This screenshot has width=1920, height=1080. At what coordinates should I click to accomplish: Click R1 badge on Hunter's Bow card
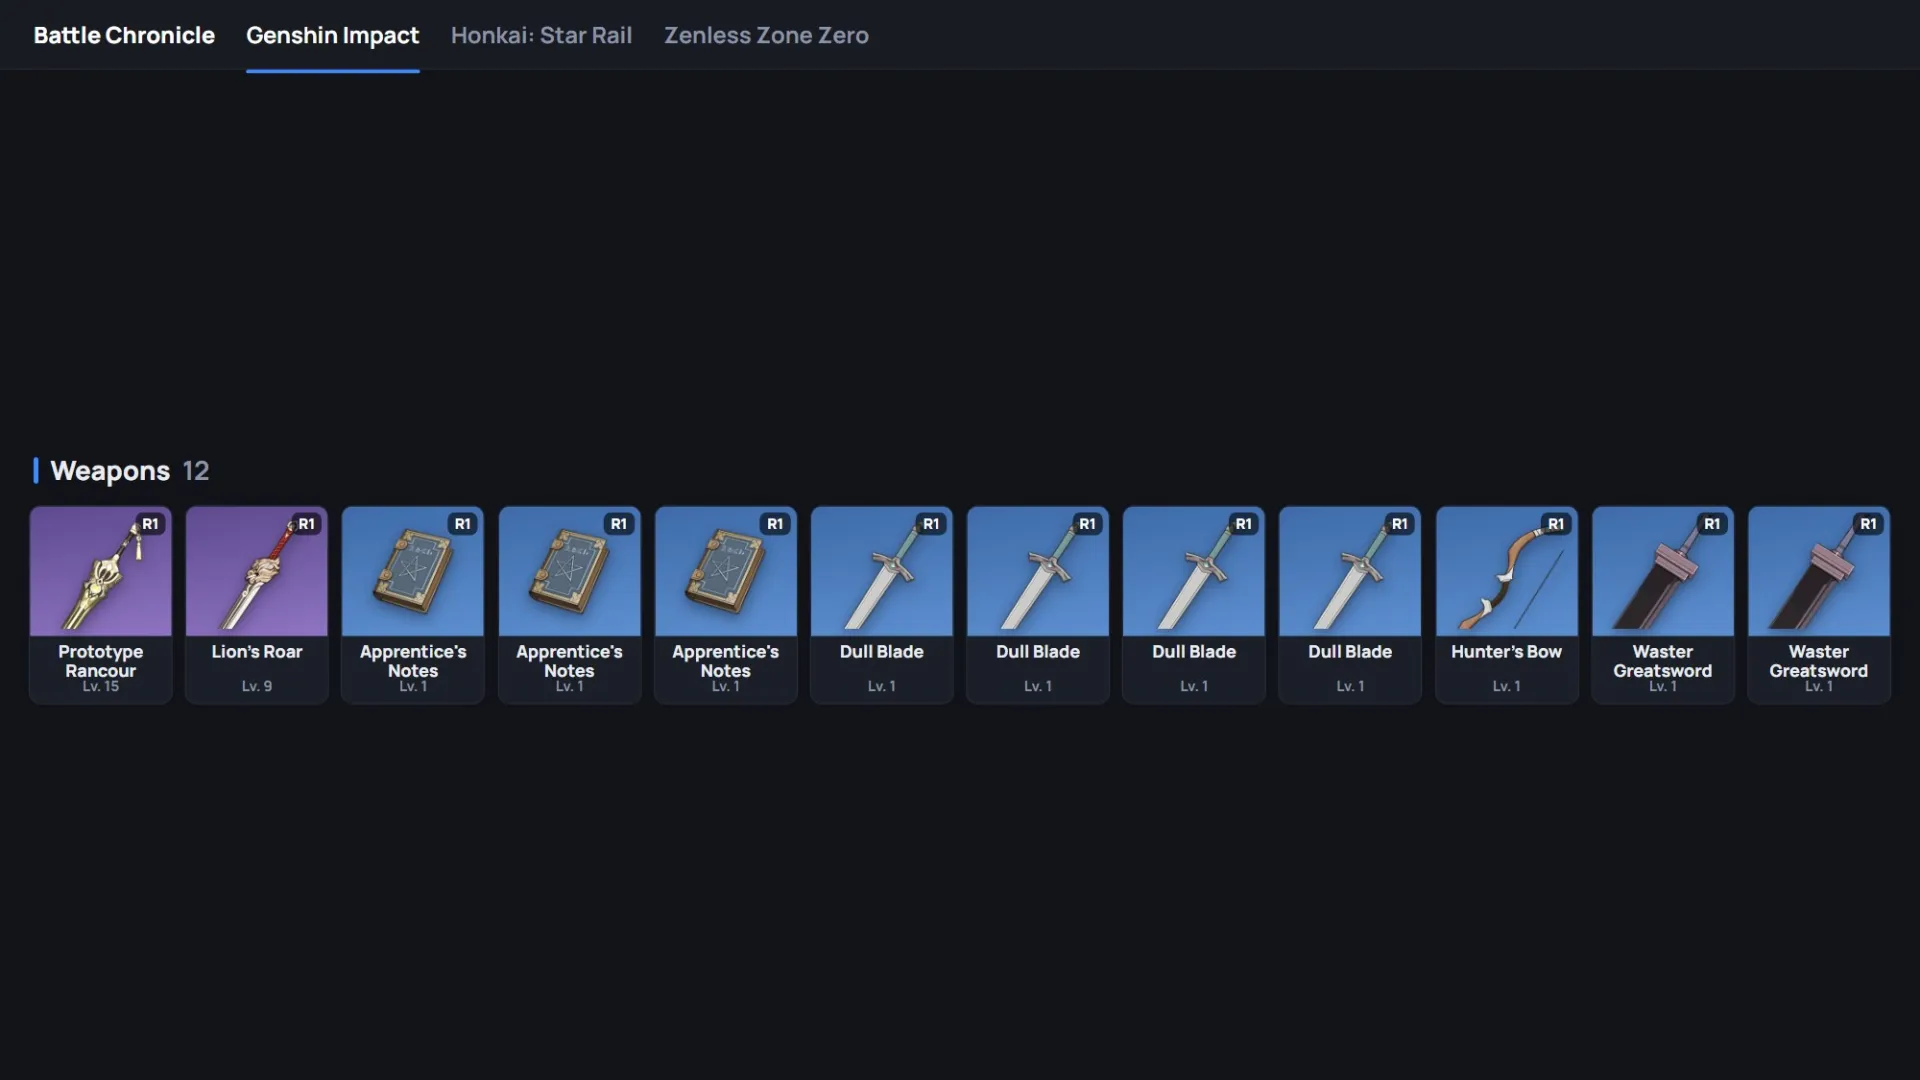coord(1556,524)
